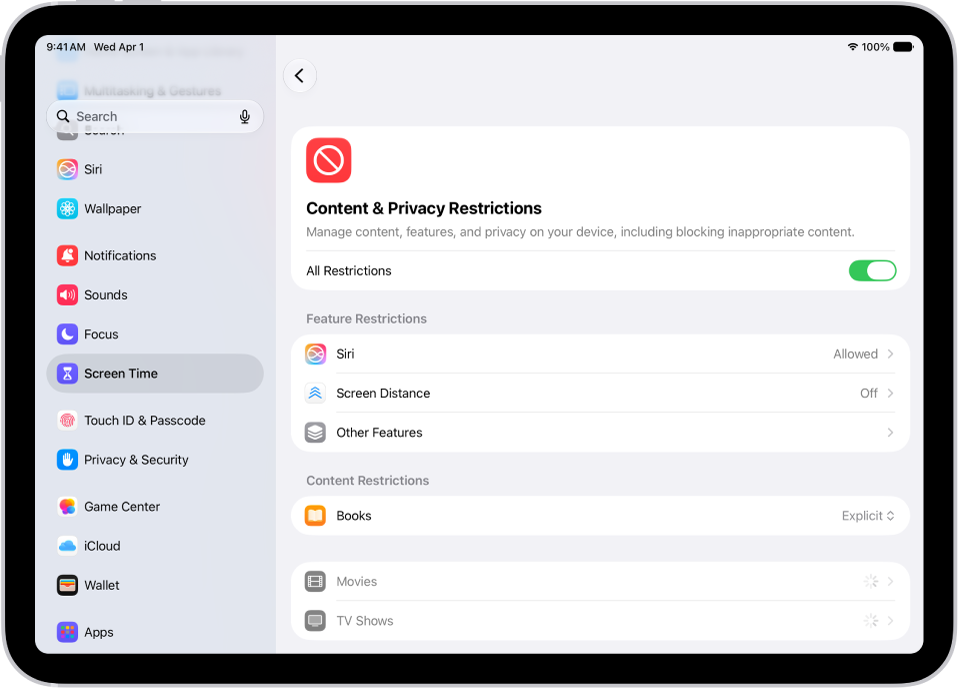
Task: Click the 'Allowed' value in Siri row
Action: coord(856,354)
